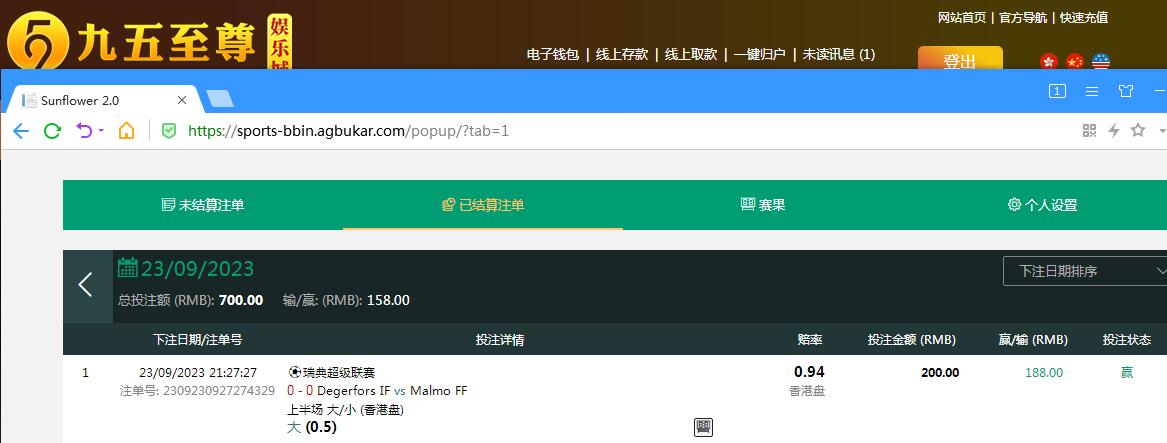
Task: Click the 九五至尊 site logo
Action: tap(149, 41)
